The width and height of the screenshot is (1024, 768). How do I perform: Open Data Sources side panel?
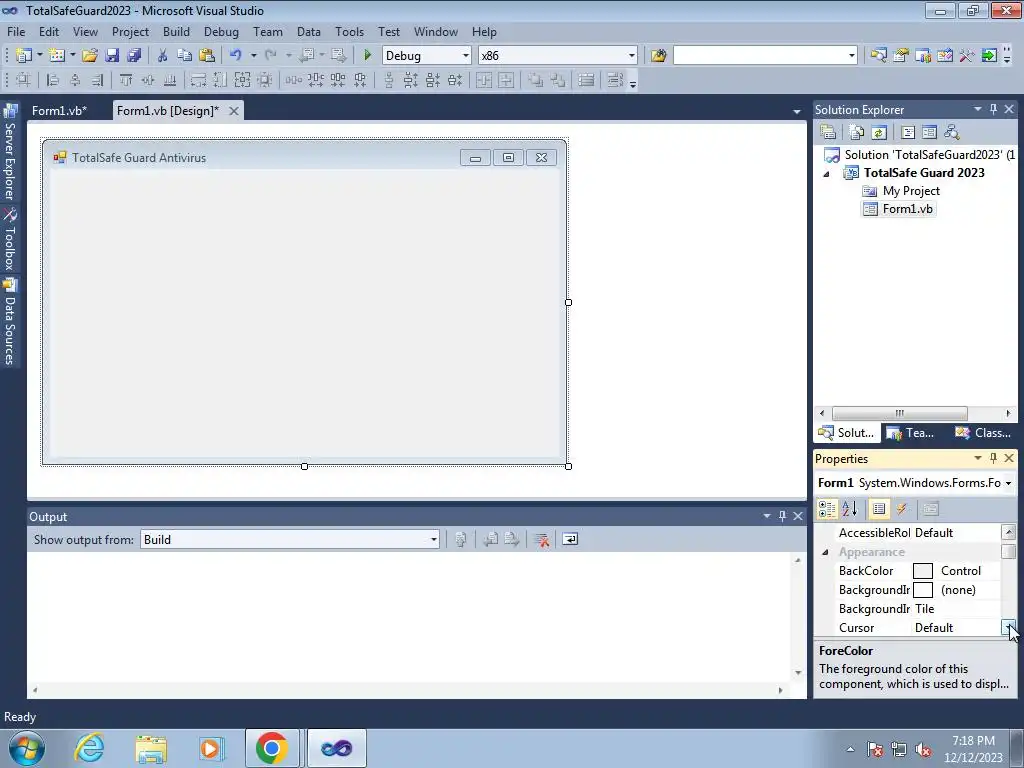[x=10, y=323]
